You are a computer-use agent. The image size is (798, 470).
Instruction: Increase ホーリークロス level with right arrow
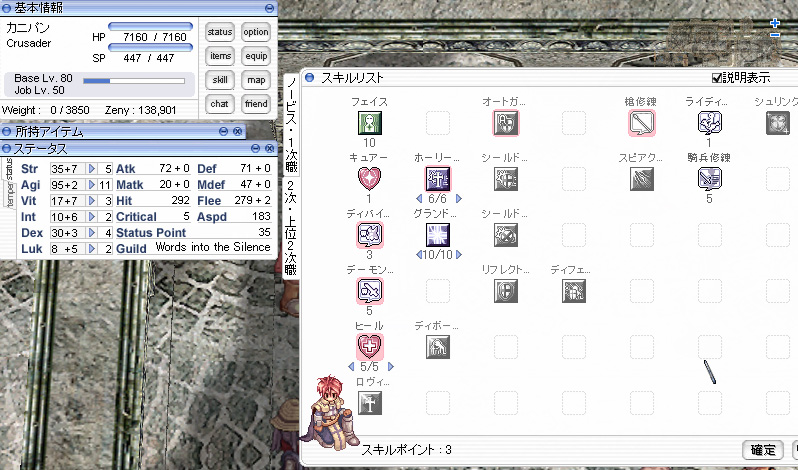[x=459, y=198]
